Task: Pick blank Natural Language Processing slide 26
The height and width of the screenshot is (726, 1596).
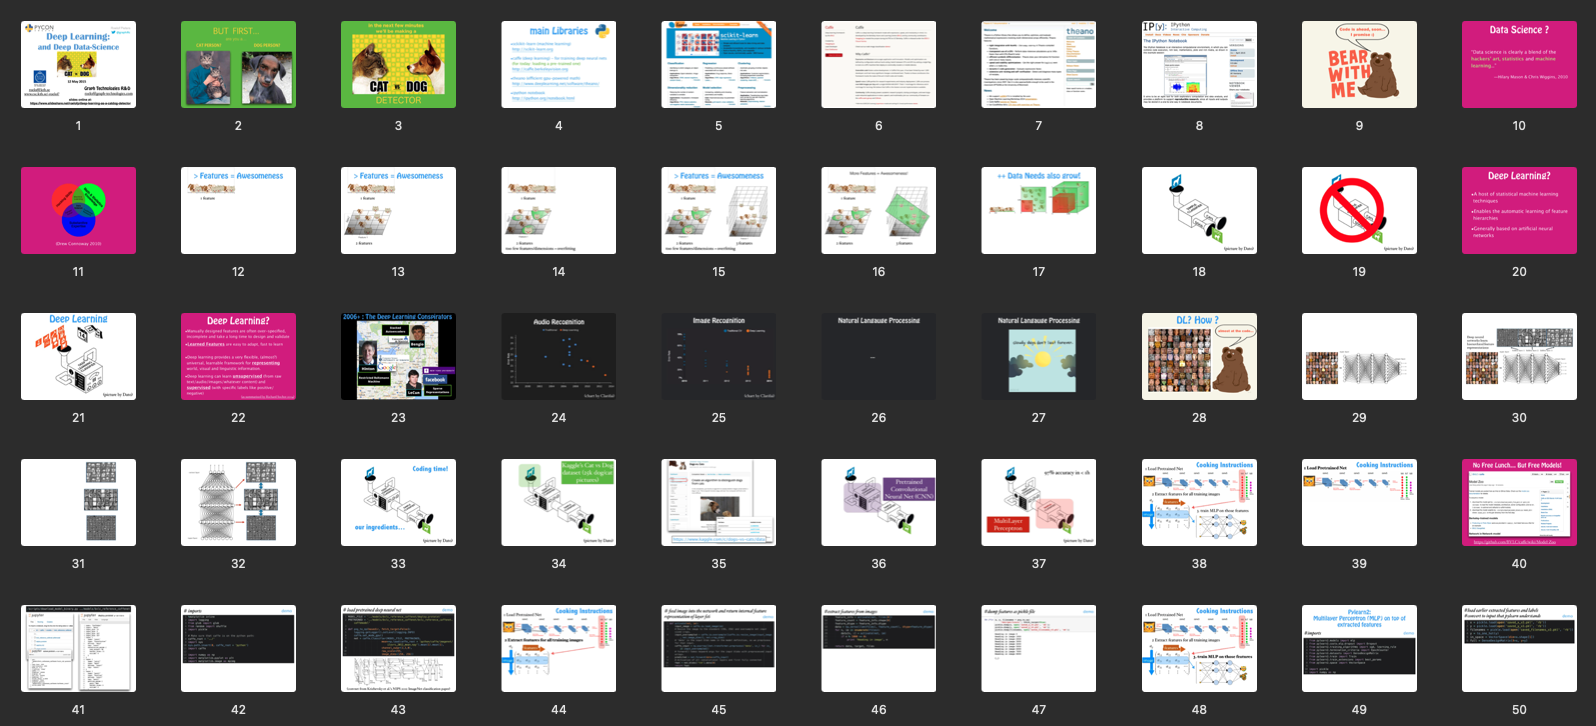Action: pos(878,356)
